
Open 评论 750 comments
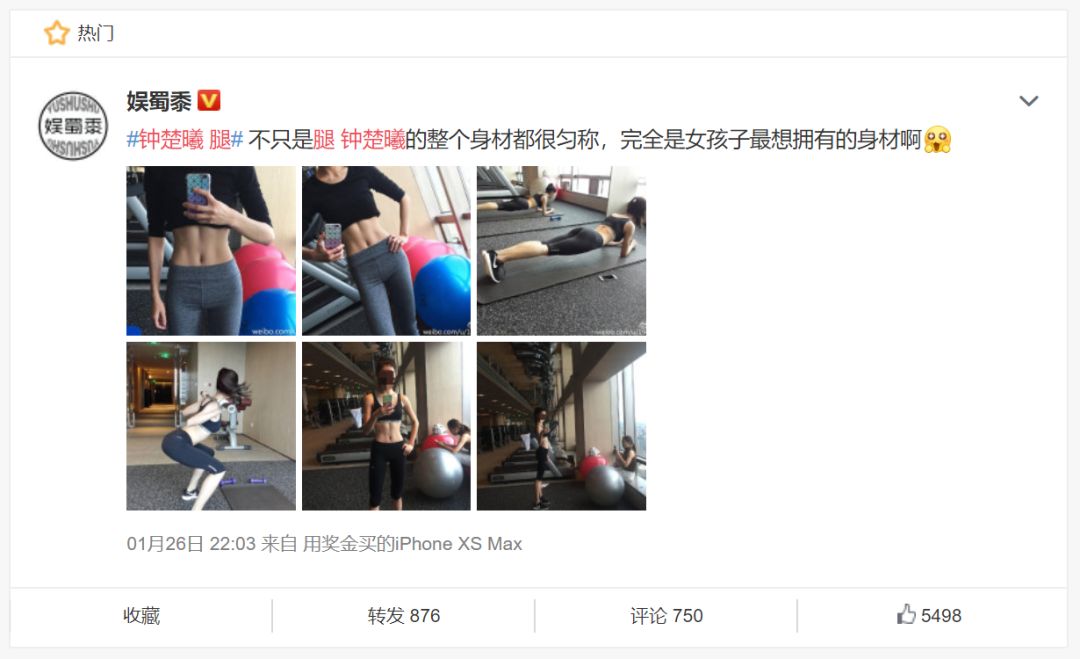point(666,615)
